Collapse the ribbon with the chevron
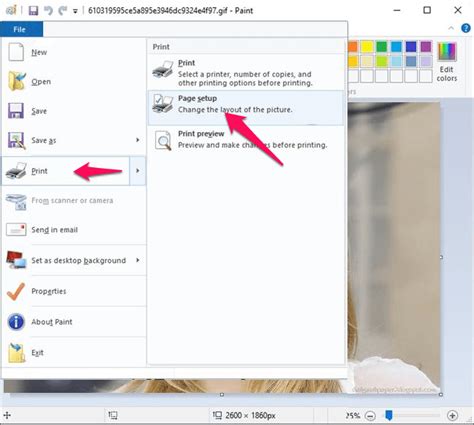Screen dimensions: 474x425 451,28
